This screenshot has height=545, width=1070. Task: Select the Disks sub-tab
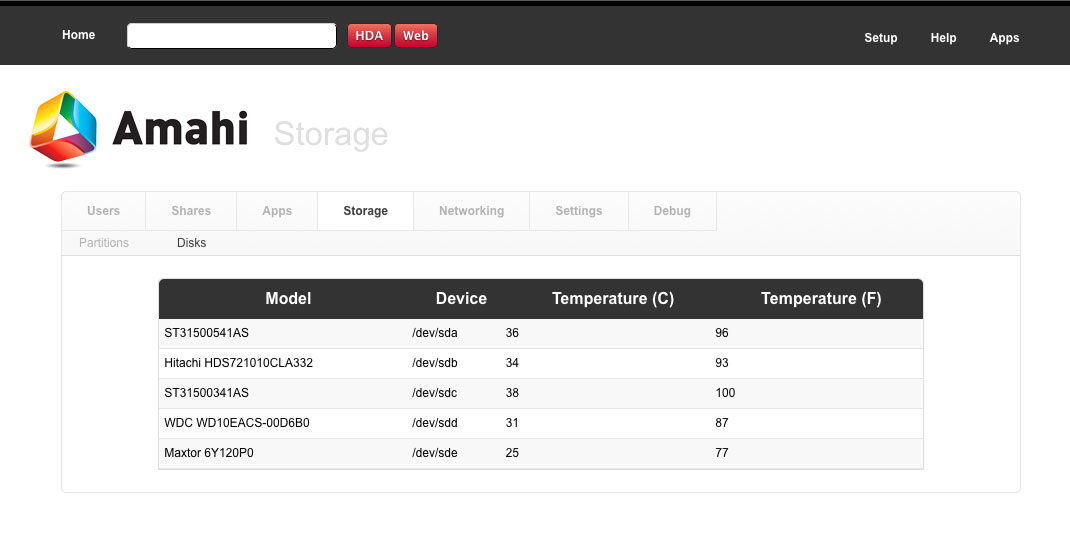click(x=191, y=243)
